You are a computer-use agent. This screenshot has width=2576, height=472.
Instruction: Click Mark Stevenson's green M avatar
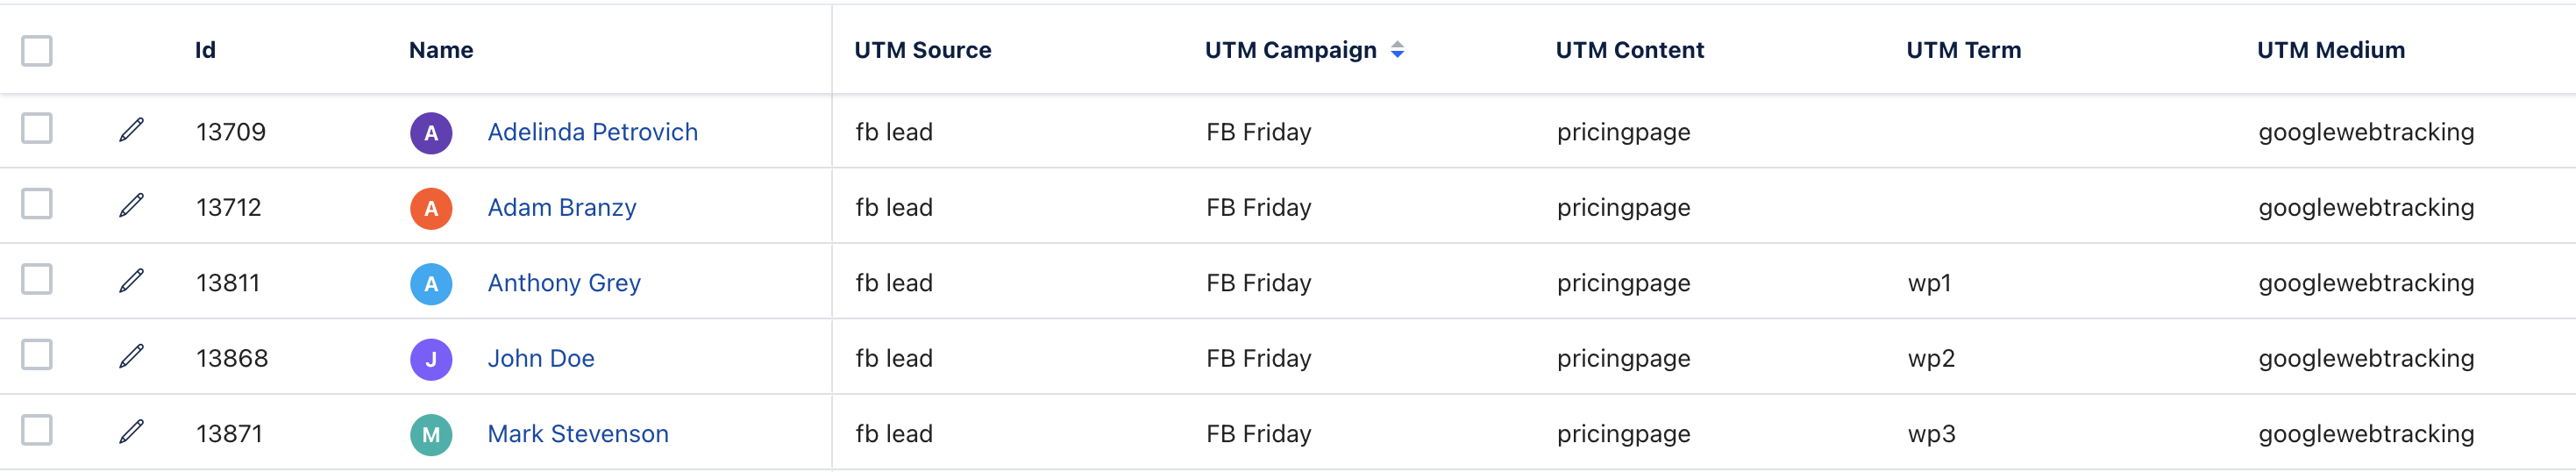[431, 435]
